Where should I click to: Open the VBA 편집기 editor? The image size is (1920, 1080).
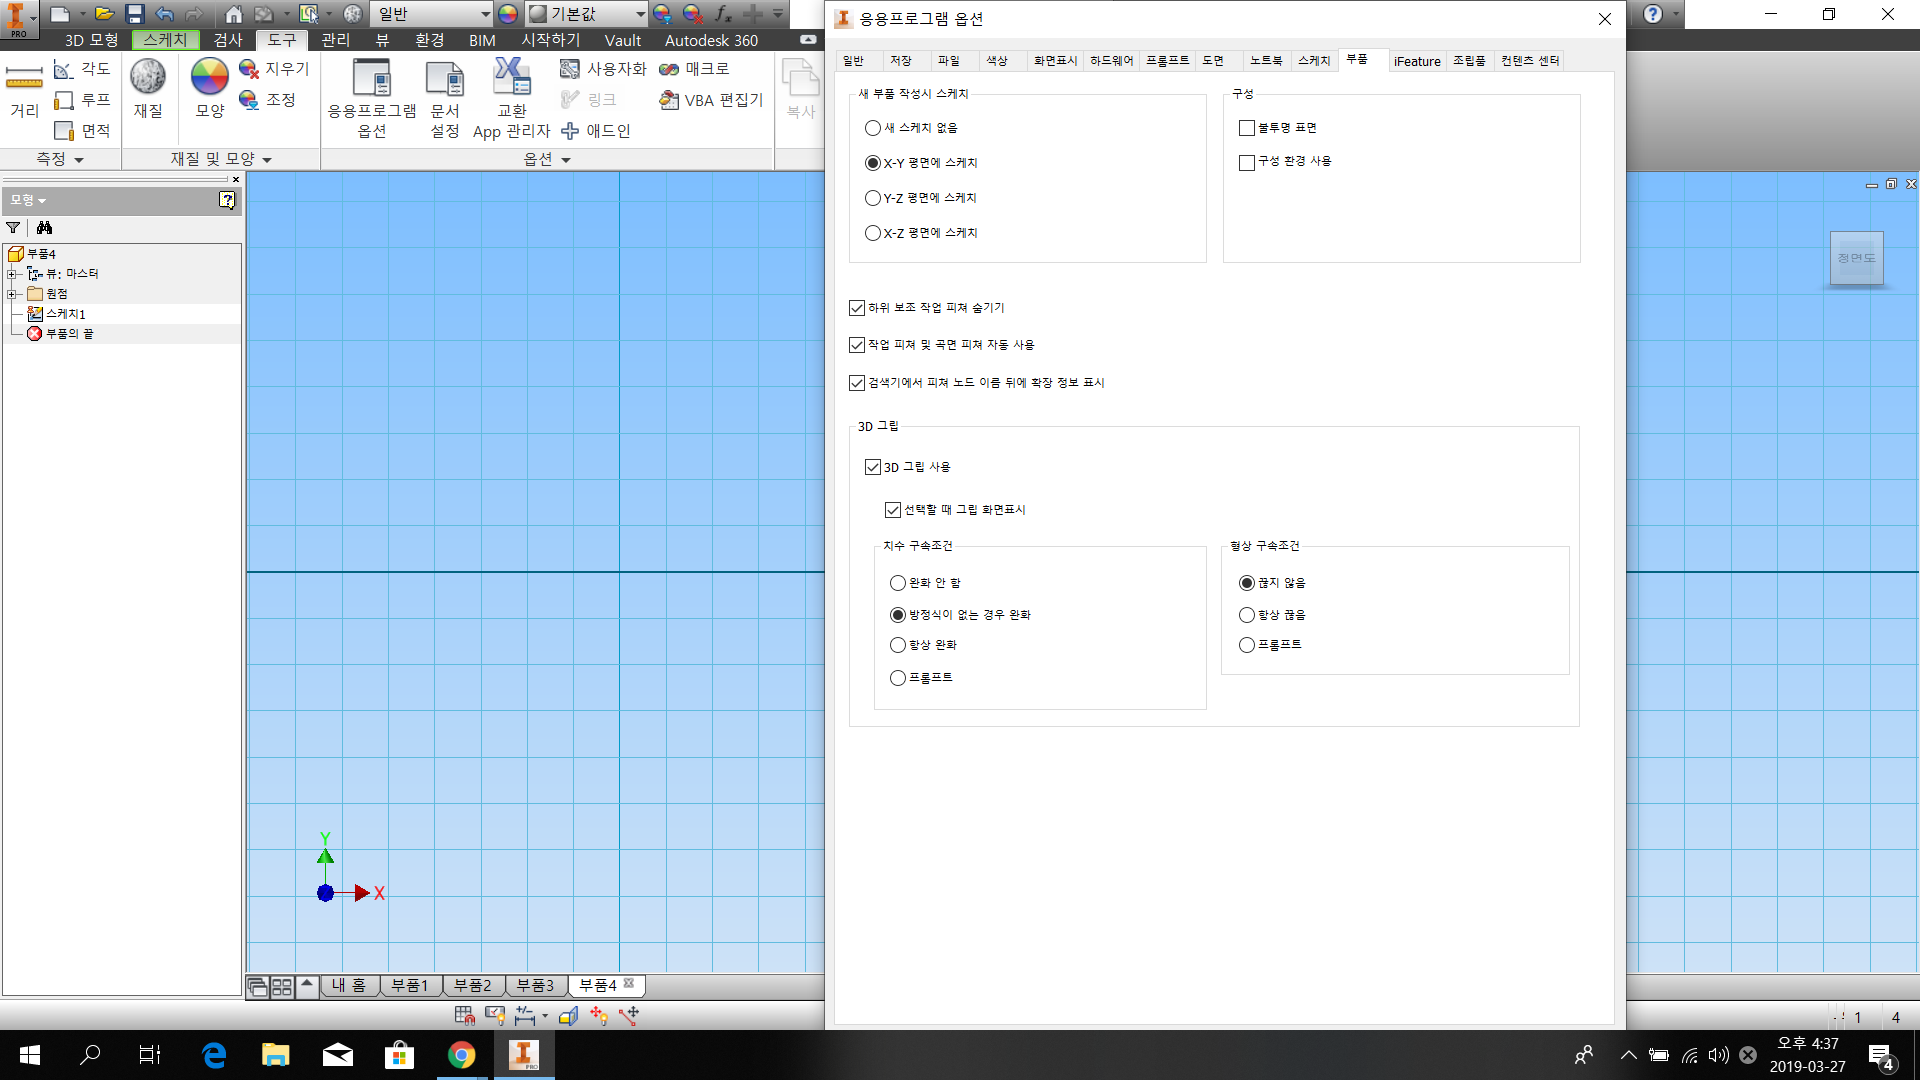[x=711, y=100]
